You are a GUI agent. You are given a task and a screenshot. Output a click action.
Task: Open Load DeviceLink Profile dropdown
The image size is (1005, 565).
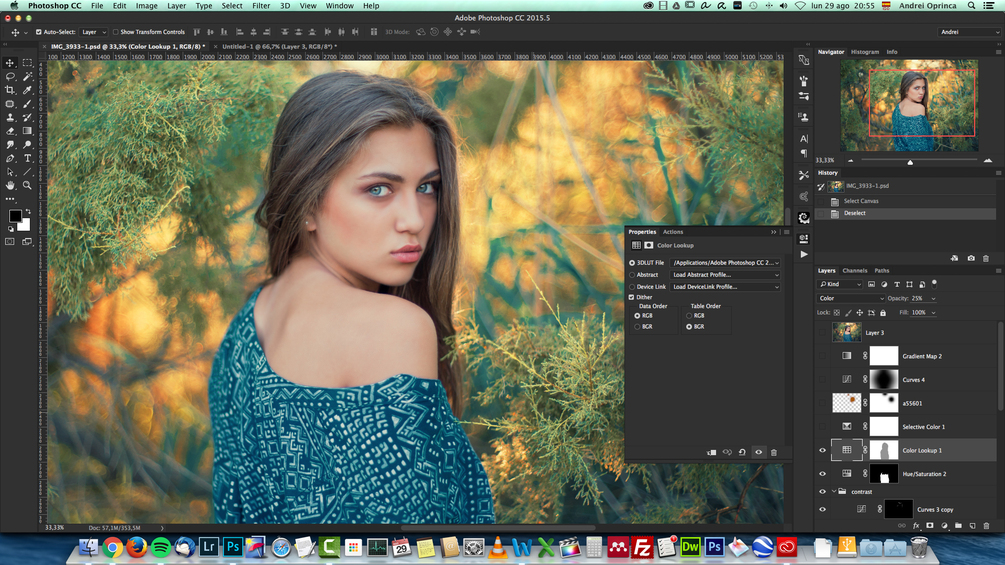[726, 287]
